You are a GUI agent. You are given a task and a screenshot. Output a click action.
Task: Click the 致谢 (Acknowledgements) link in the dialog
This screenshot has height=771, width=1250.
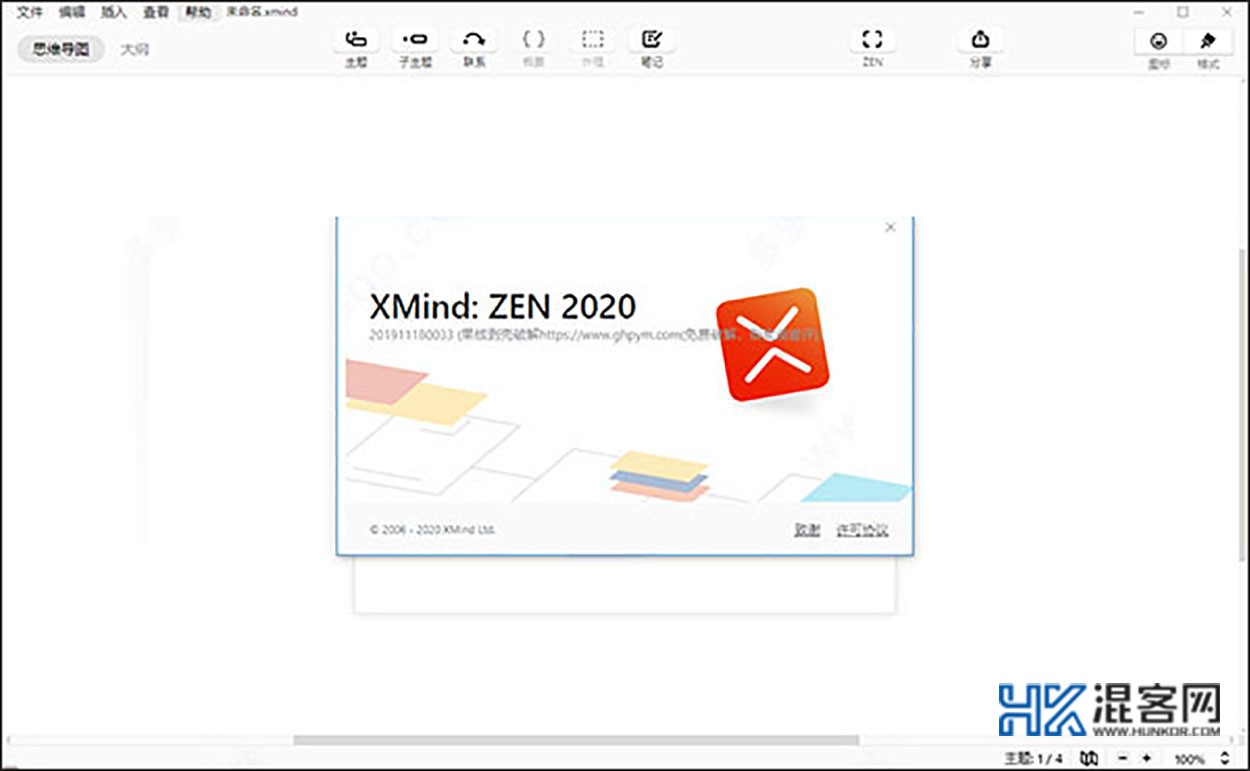click(807, 530)
